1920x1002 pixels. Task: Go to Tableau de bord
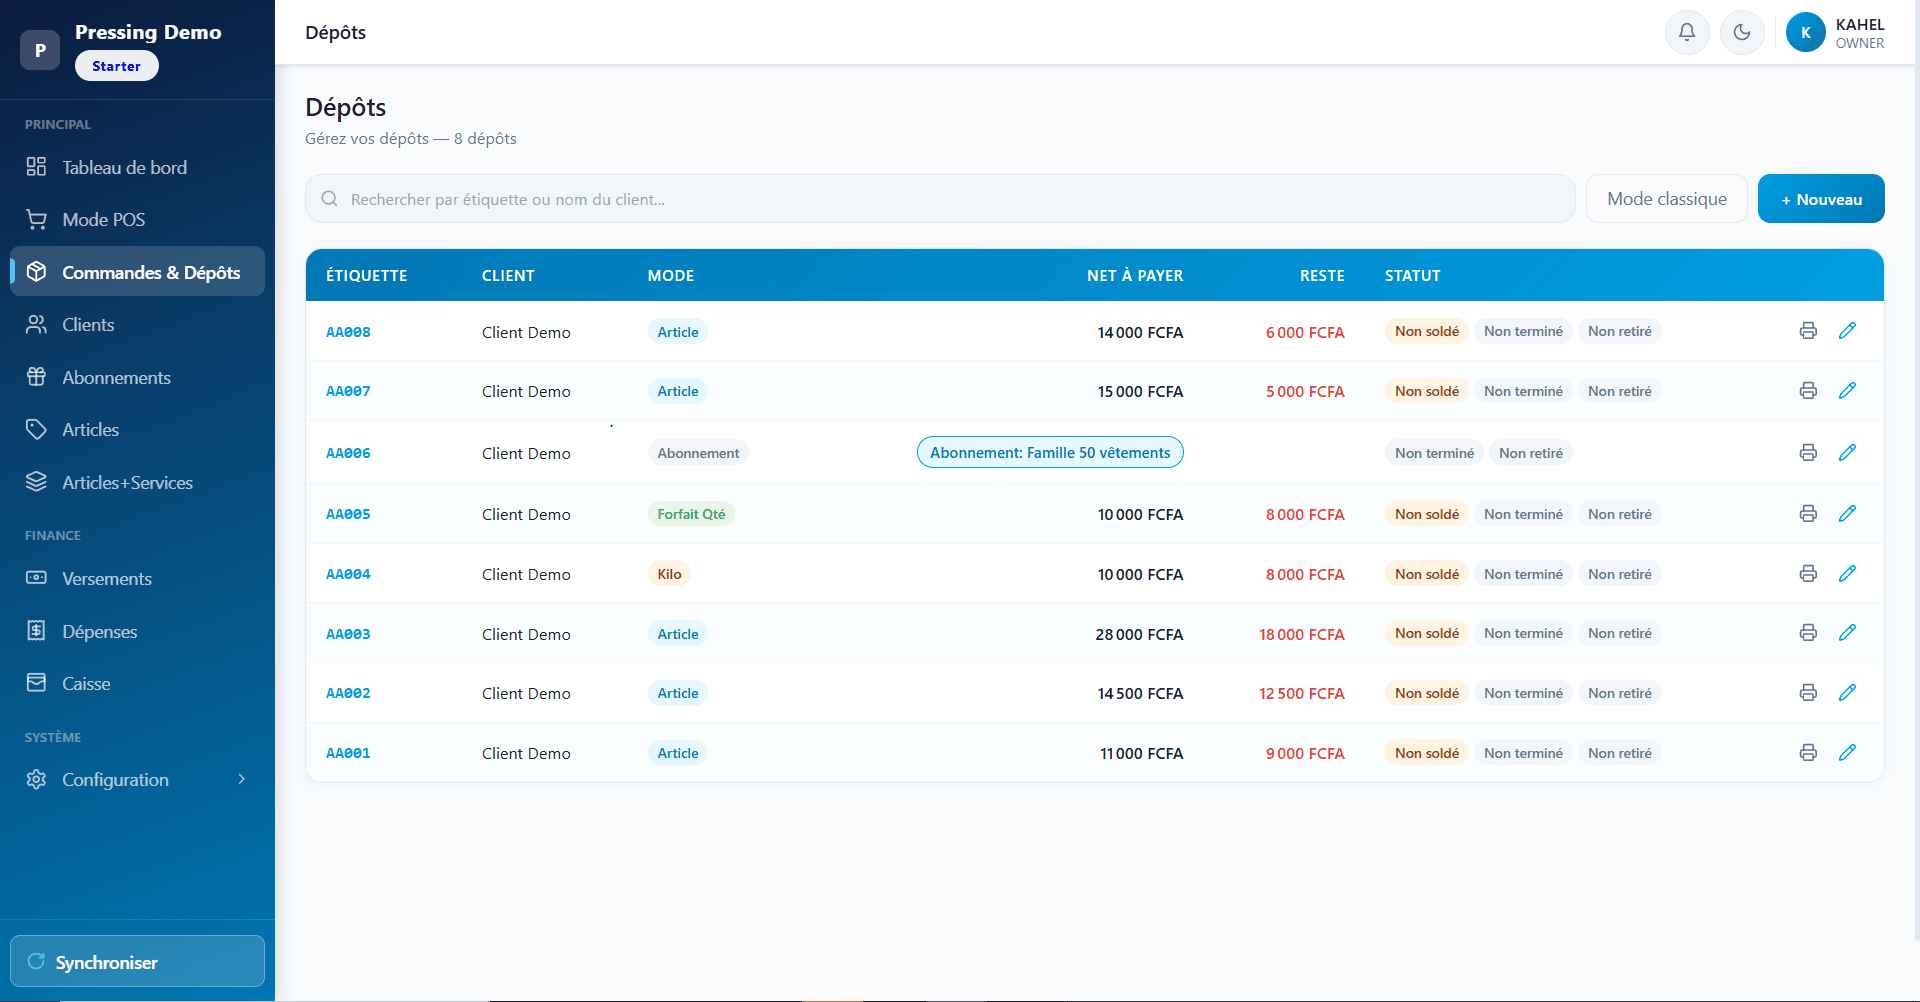point(137,167)
